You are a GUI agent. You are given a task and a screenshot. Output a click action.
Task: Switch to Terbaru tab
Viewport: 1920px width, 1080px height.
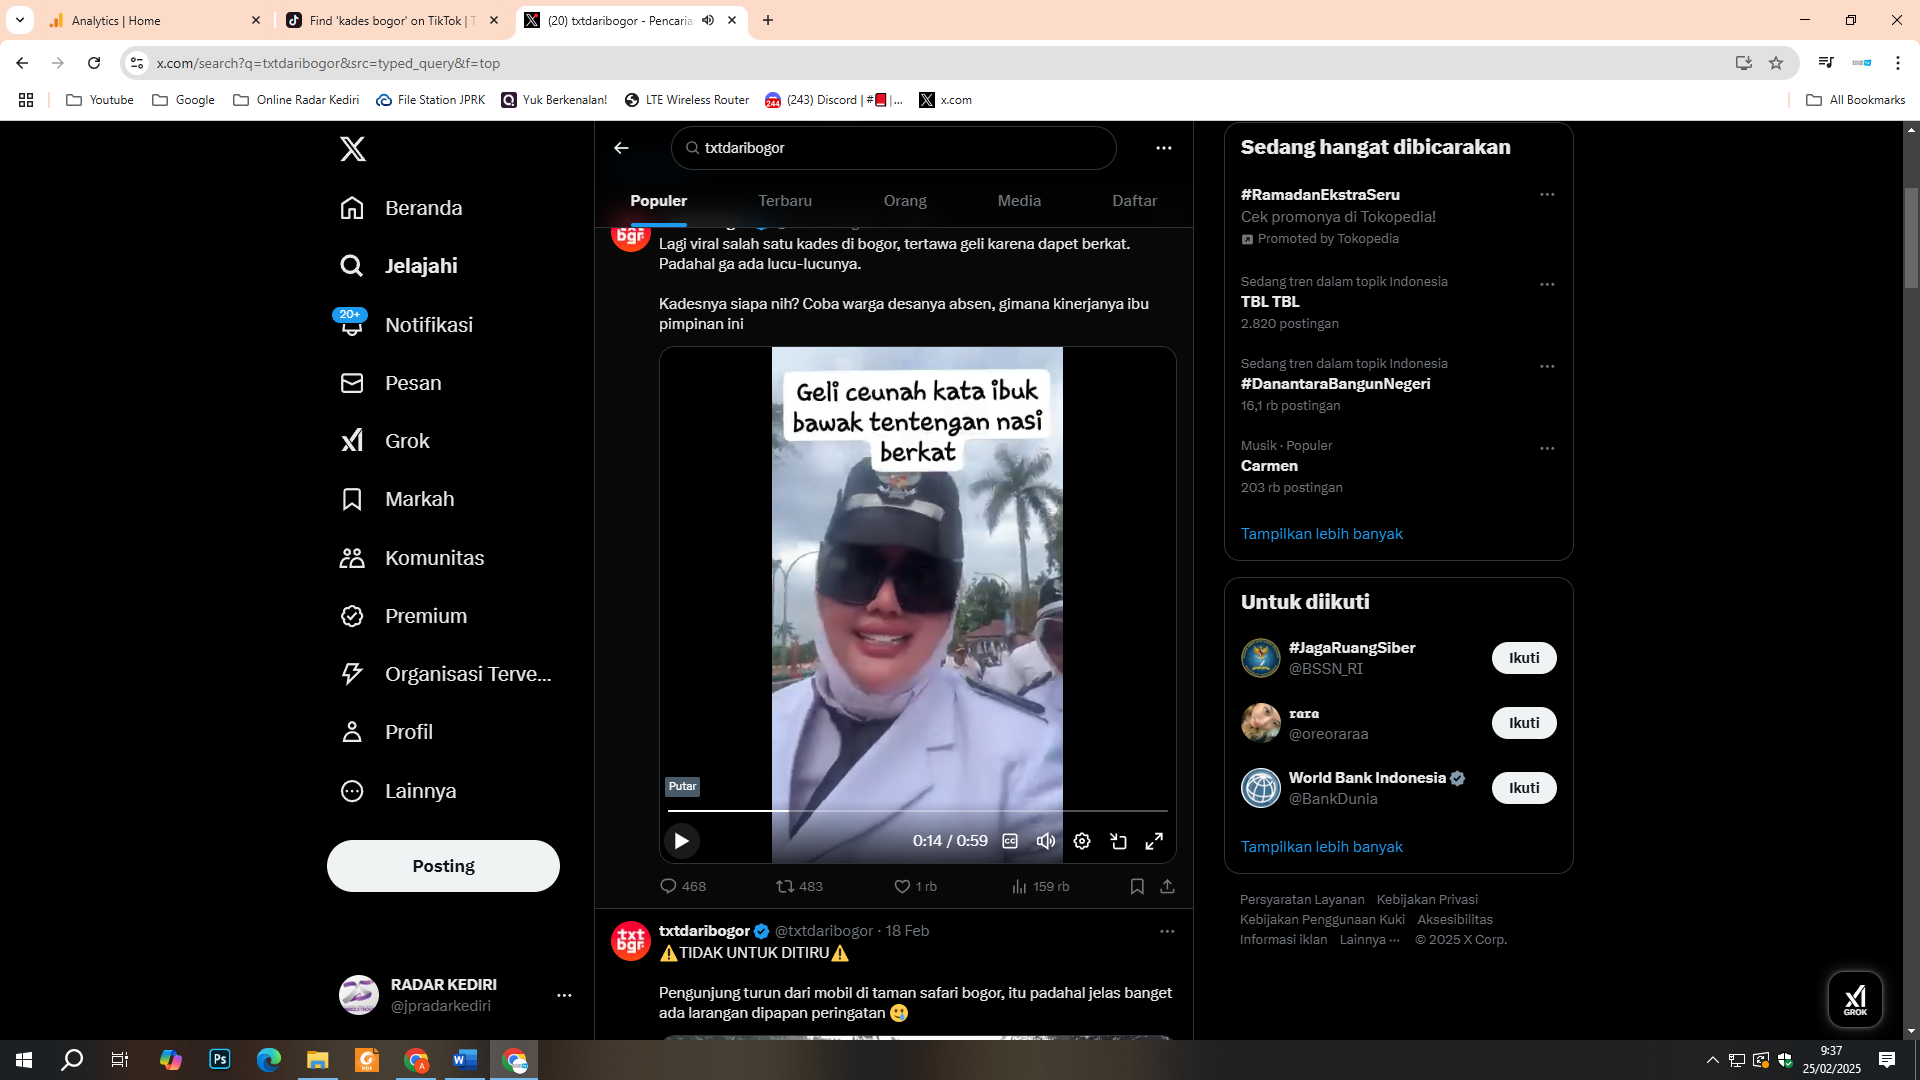[x=785, y=201]
